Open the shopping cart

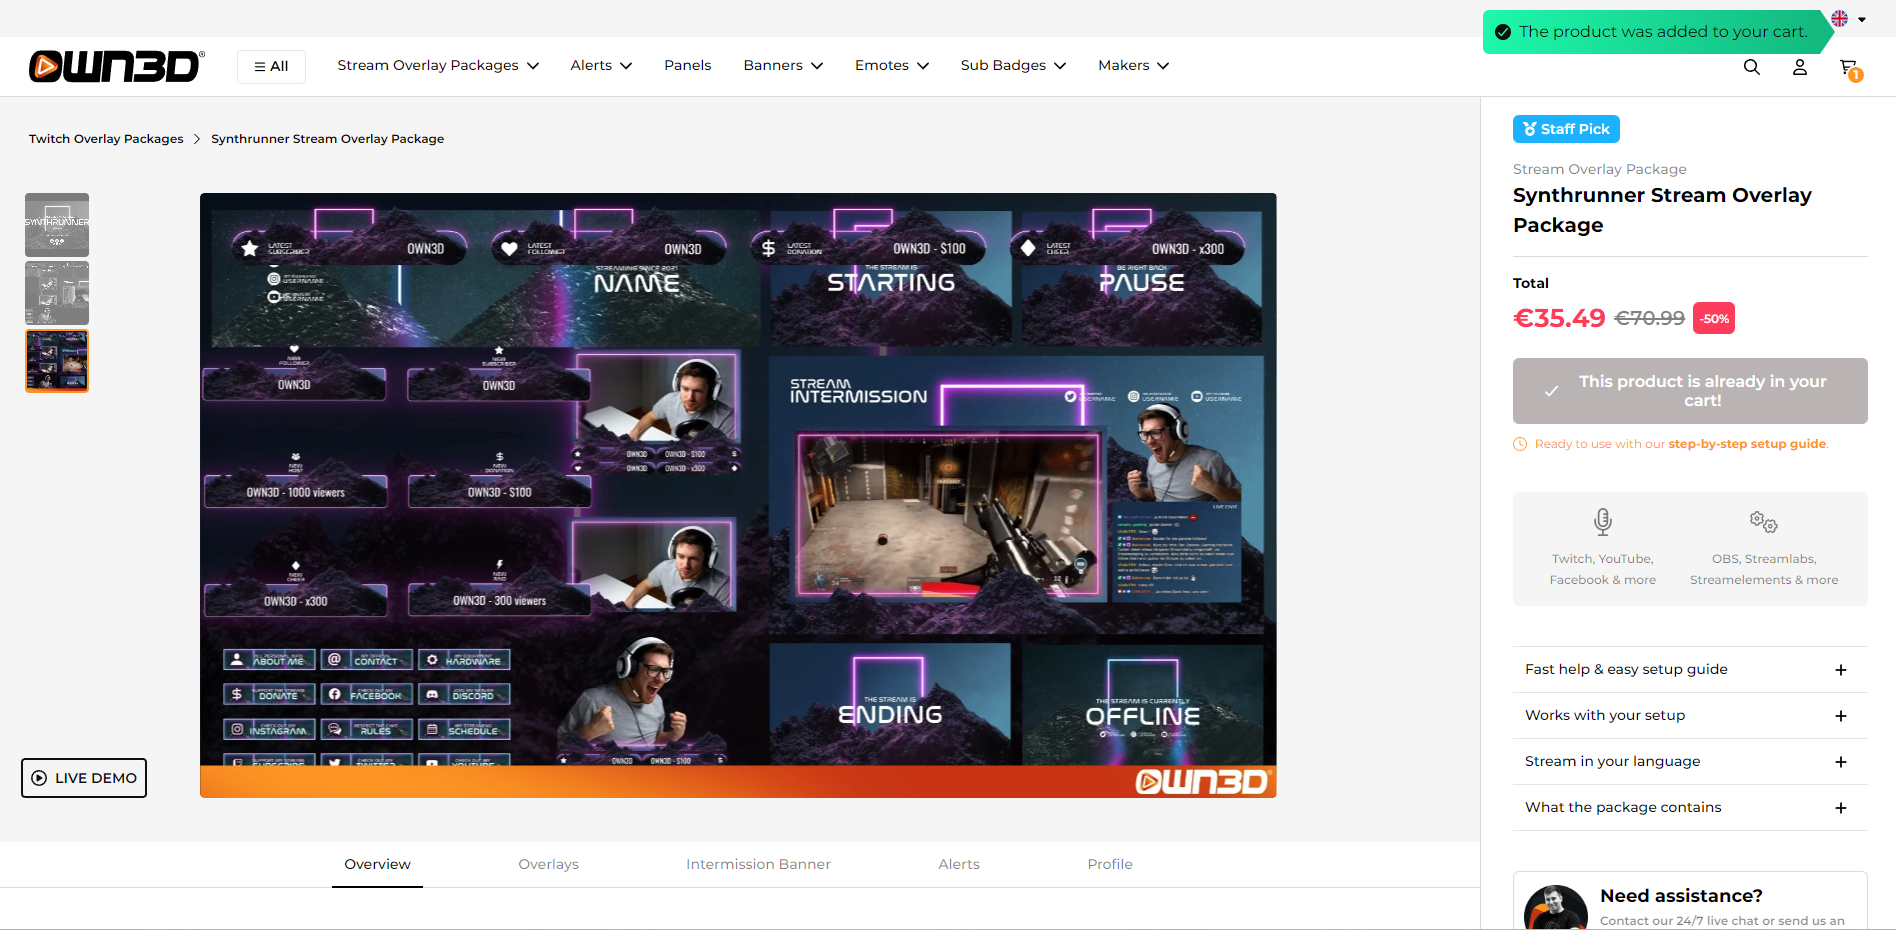pyautogui.click(x=1847, y=66)
